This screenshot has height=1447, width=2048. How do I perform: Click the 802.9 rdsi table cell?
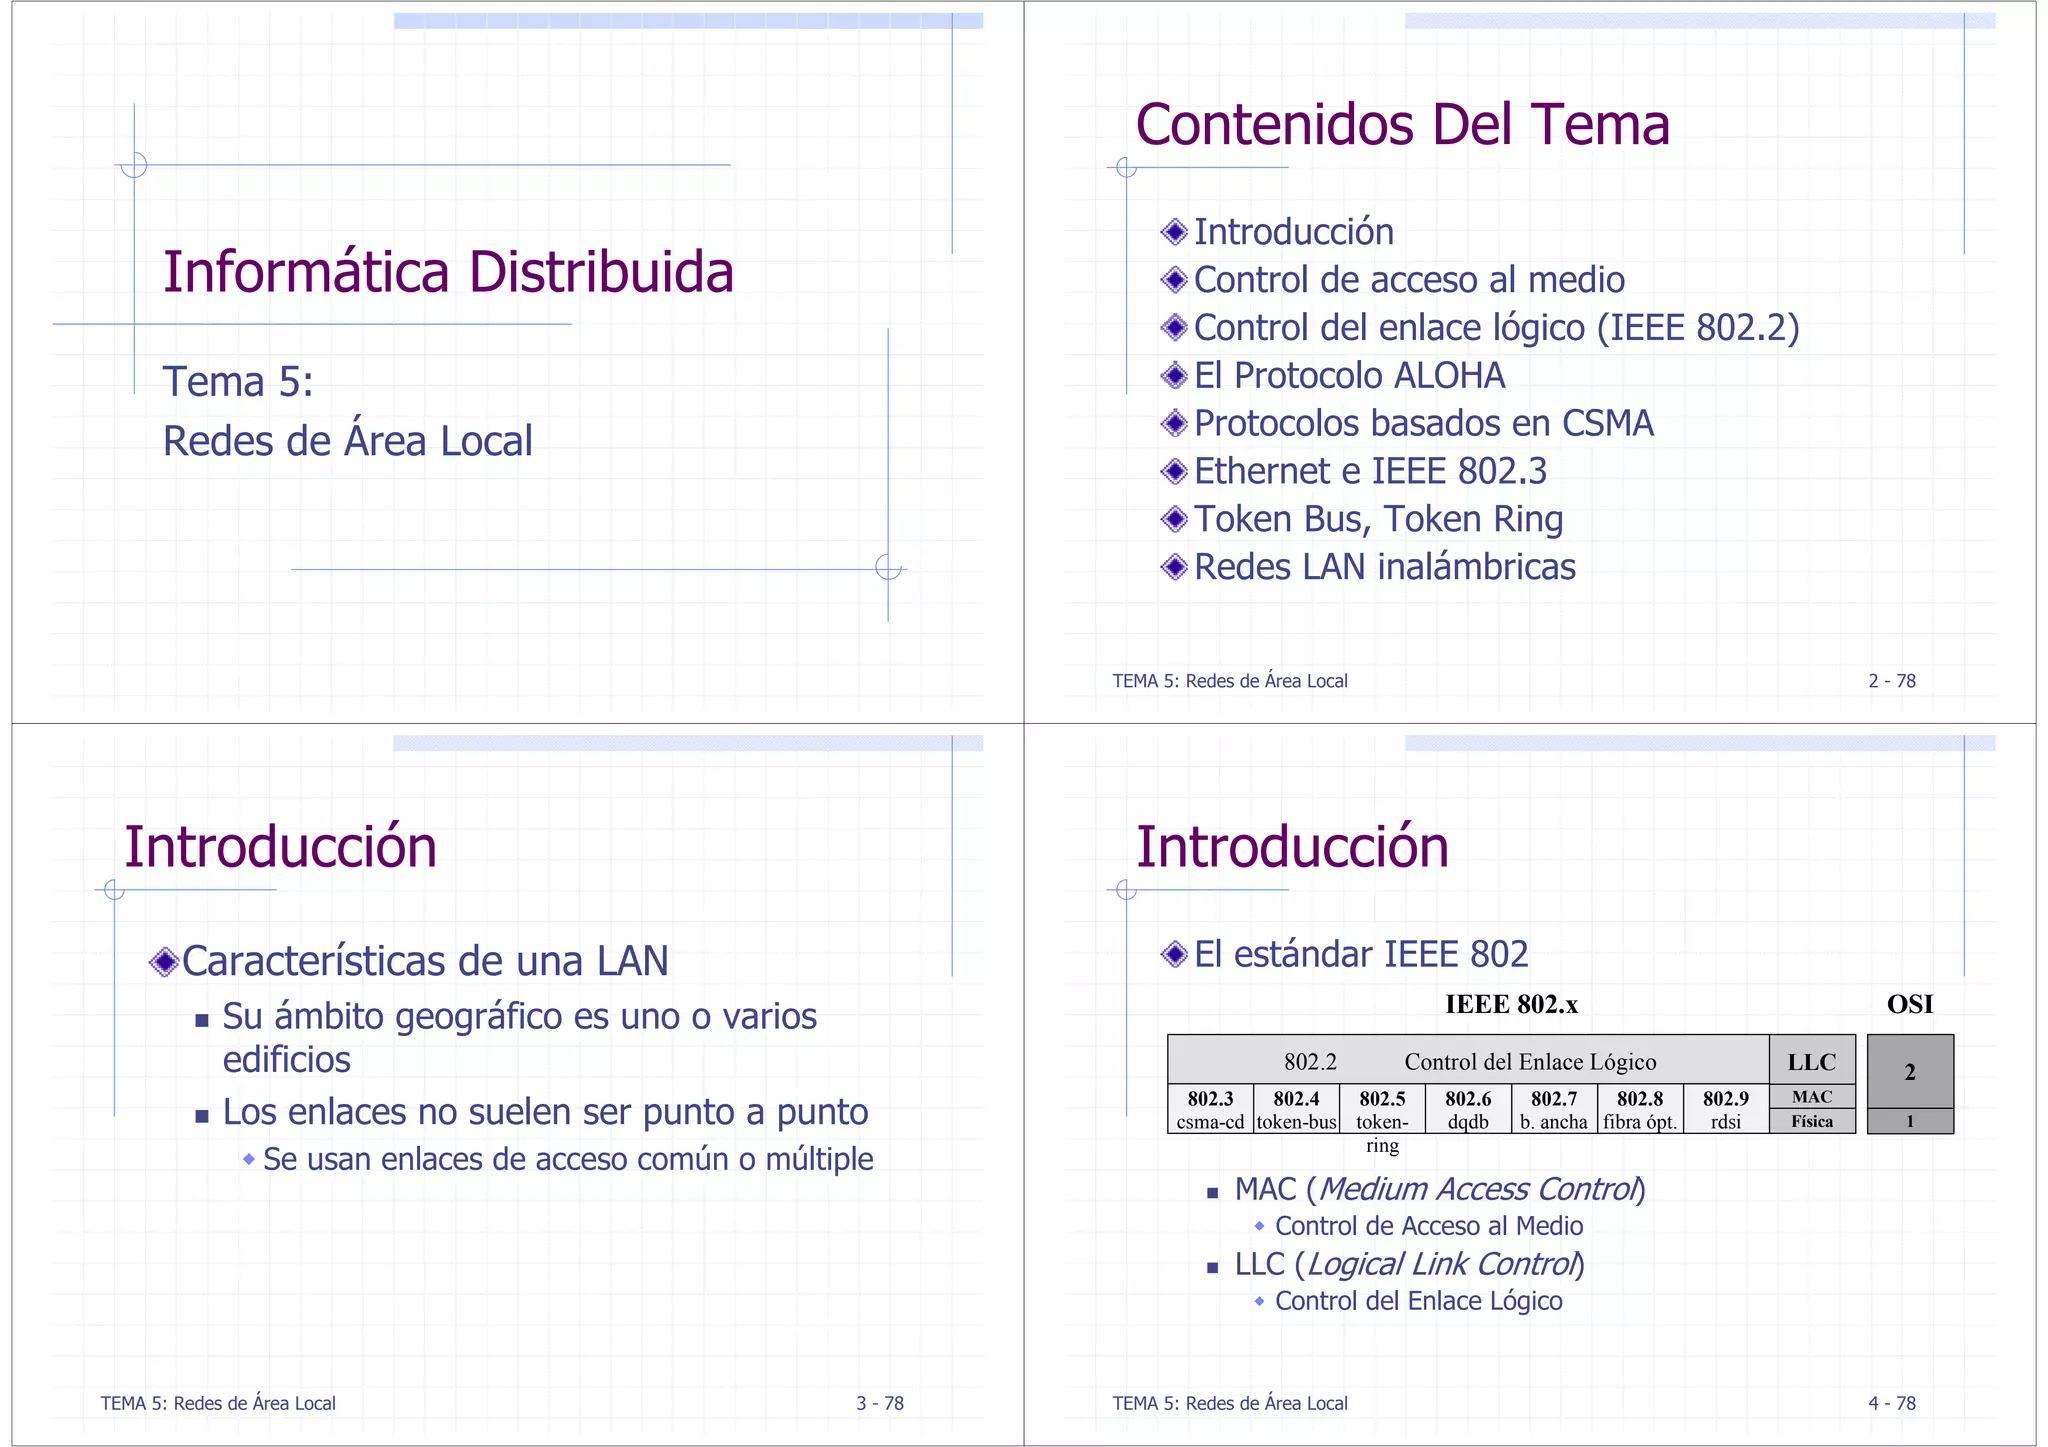pyautogui.click(x=1725, y=1110)
